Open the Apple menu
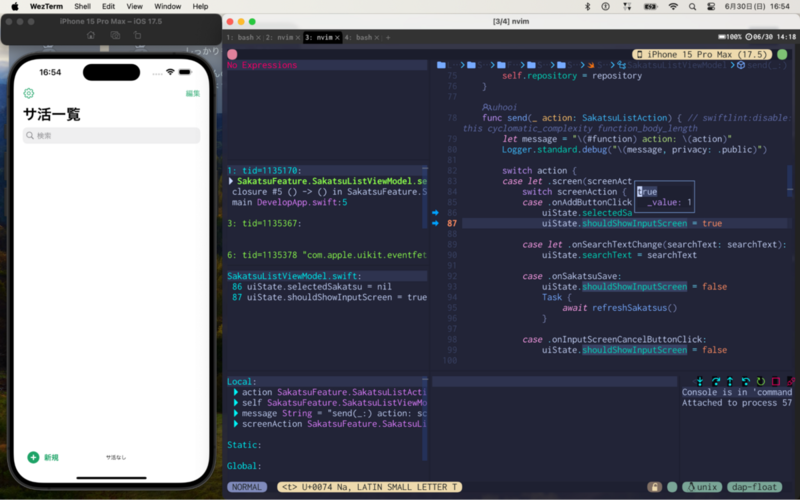800x500 pixels. [15, 7]
